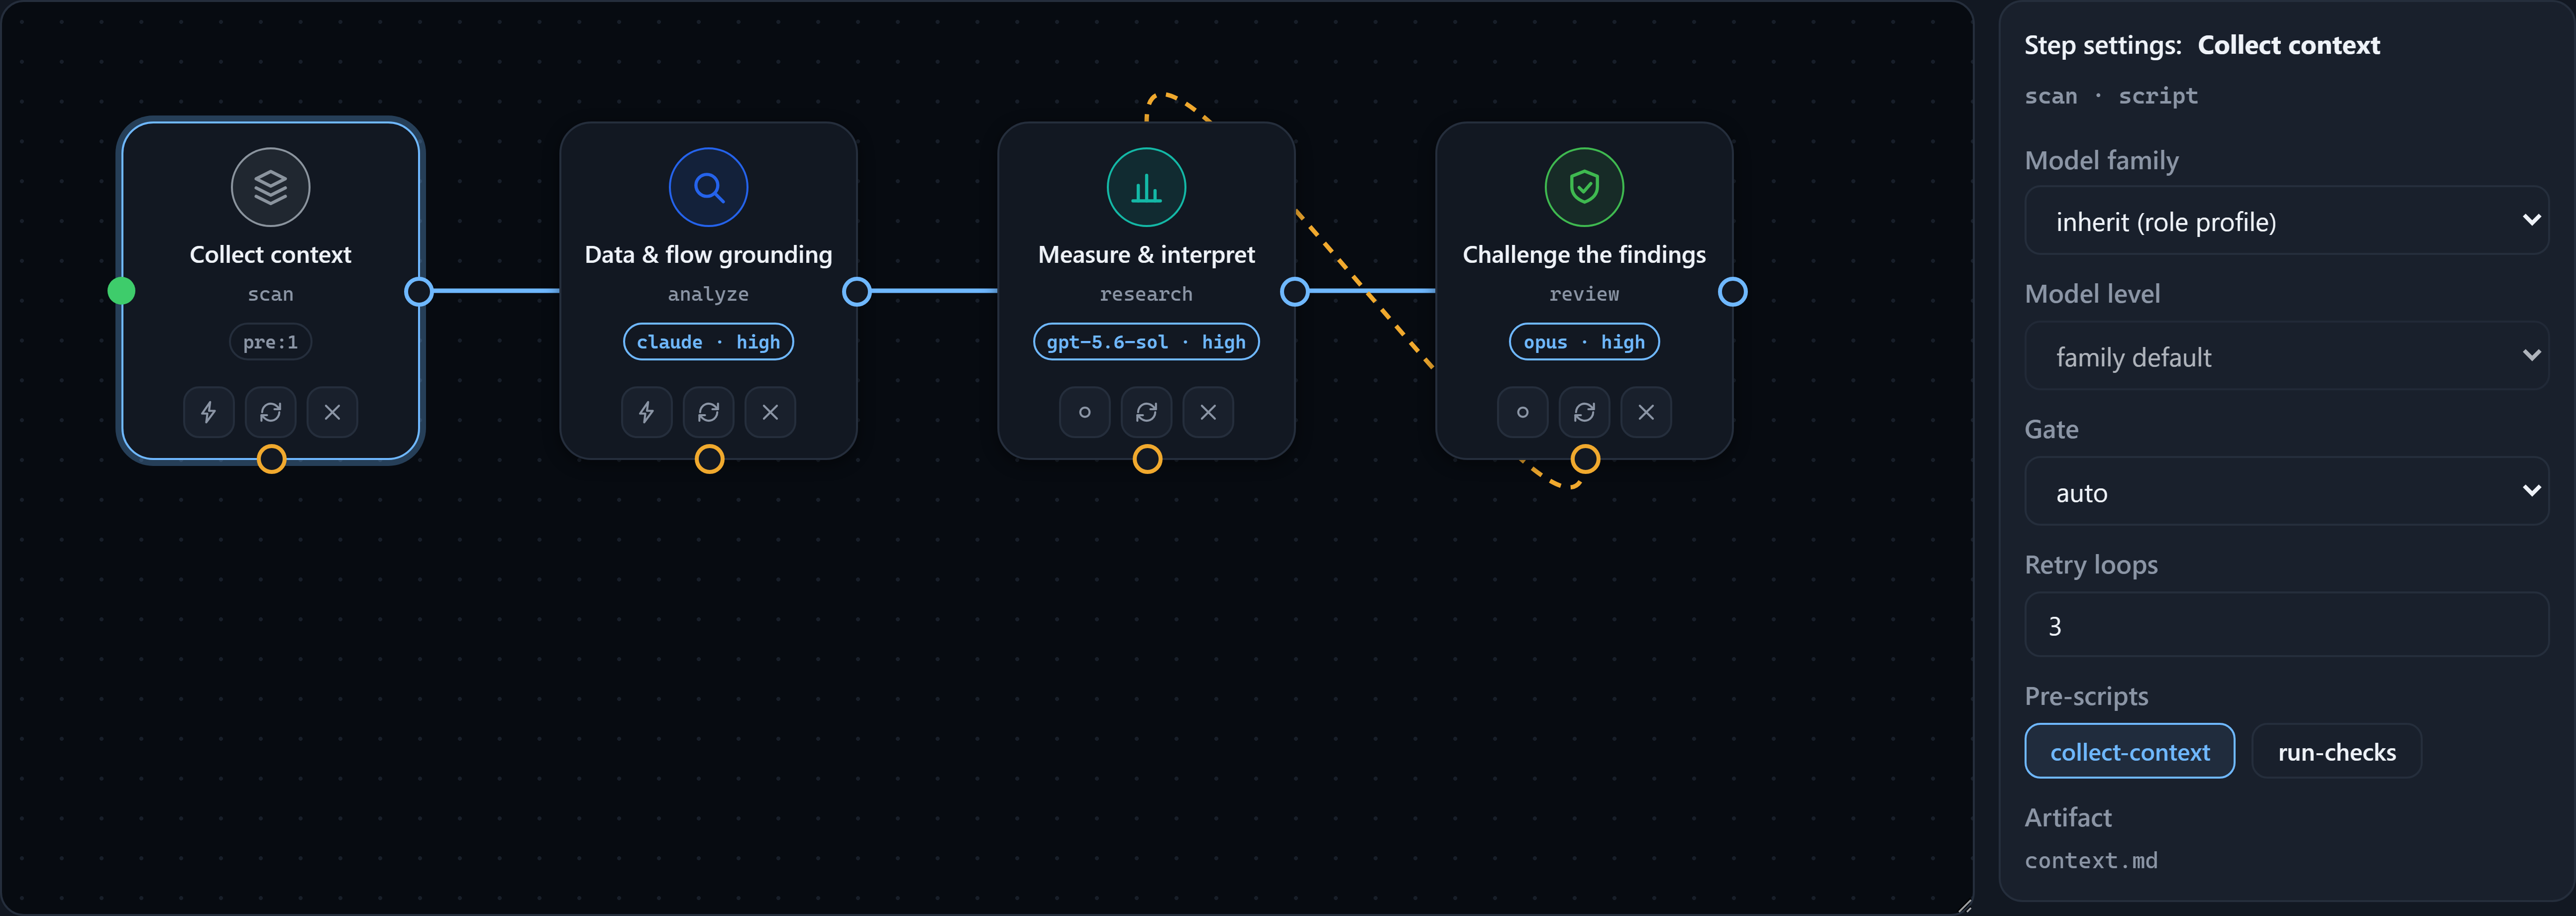Viewport: 2576px width, 916px height.
Task: Click the orange bottom port of Collect context
Action: pyautogui.click(x=271, y=459)
